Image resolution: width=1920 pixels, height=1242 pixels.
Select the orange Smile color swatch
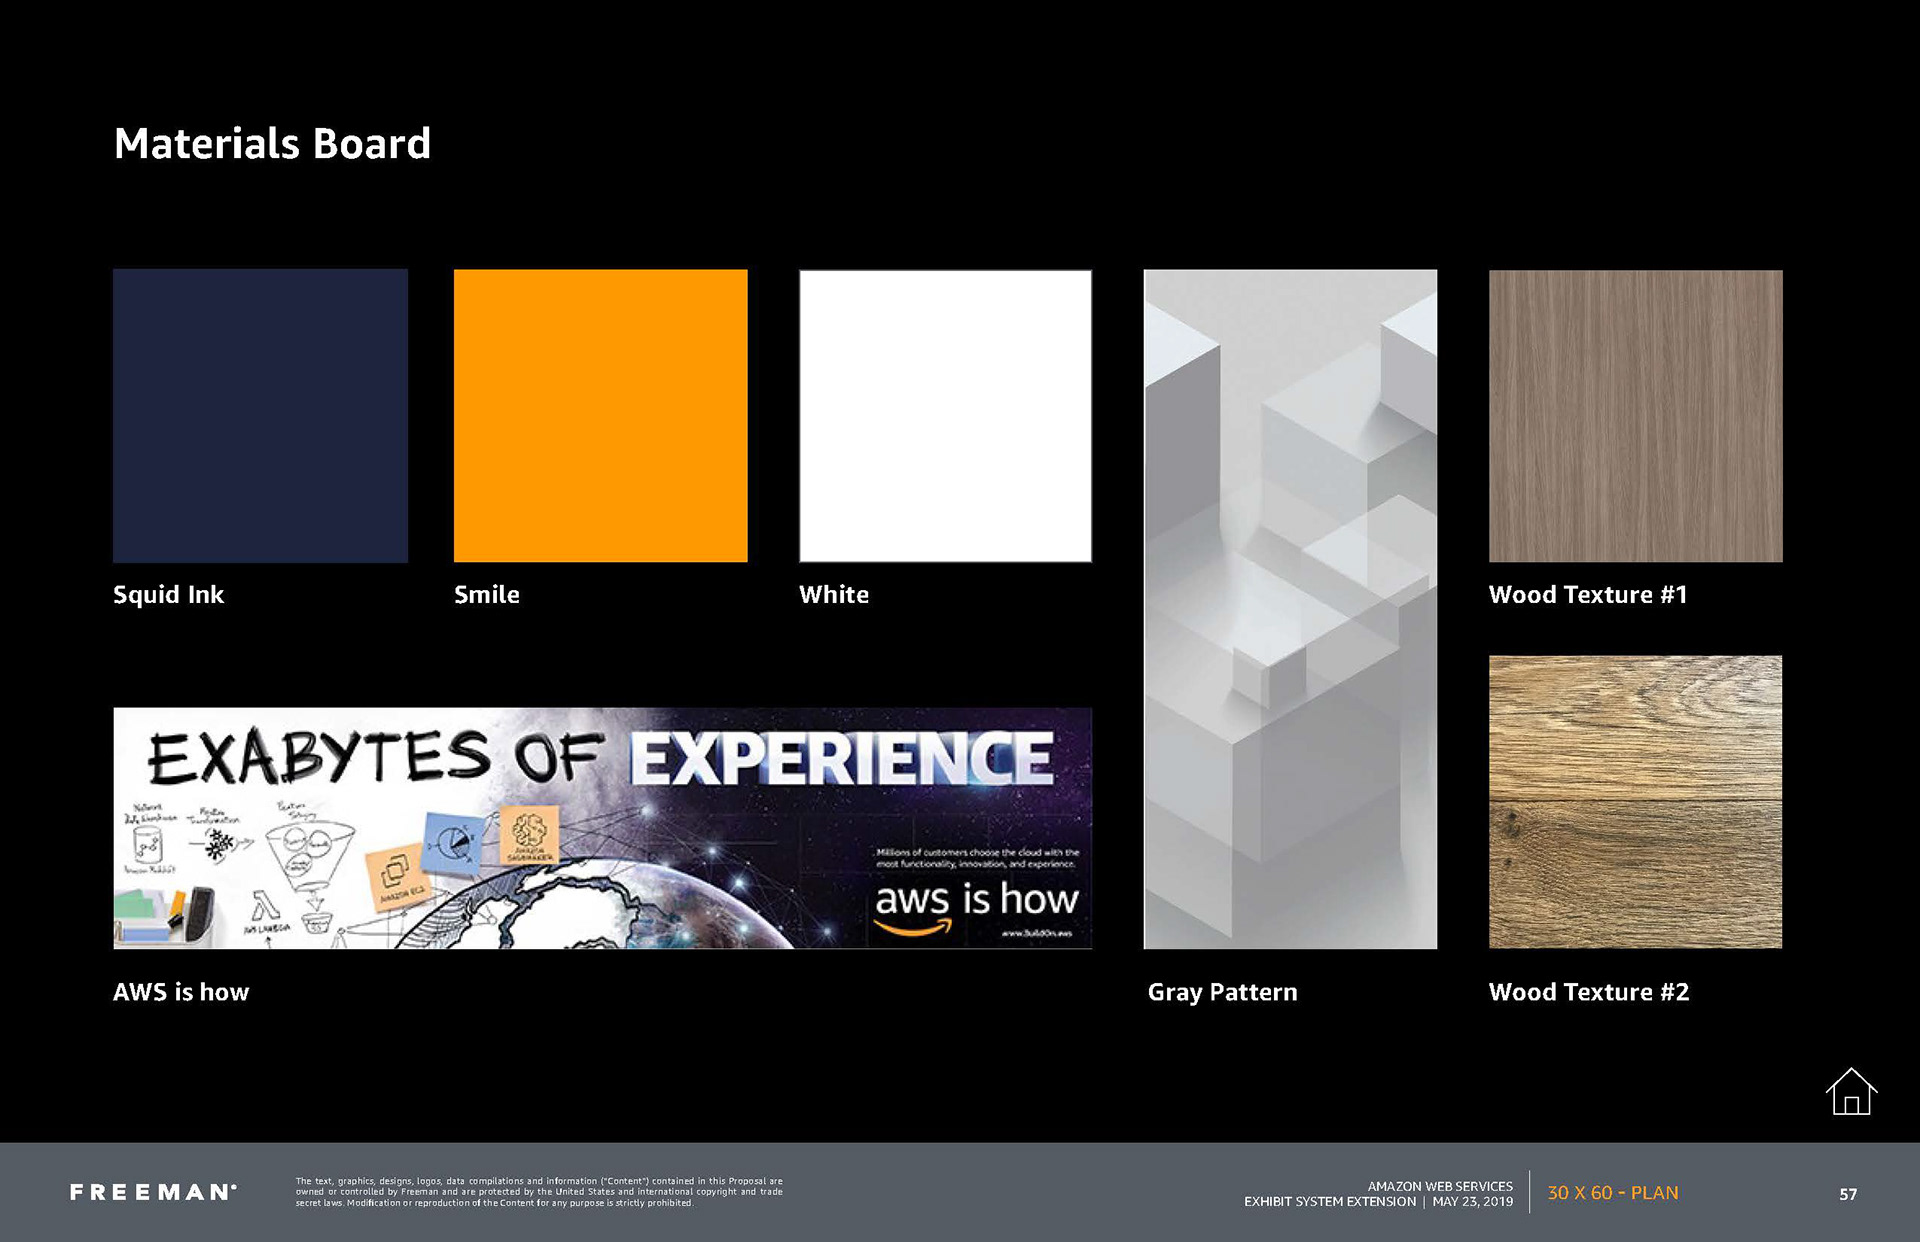point(600,416)
